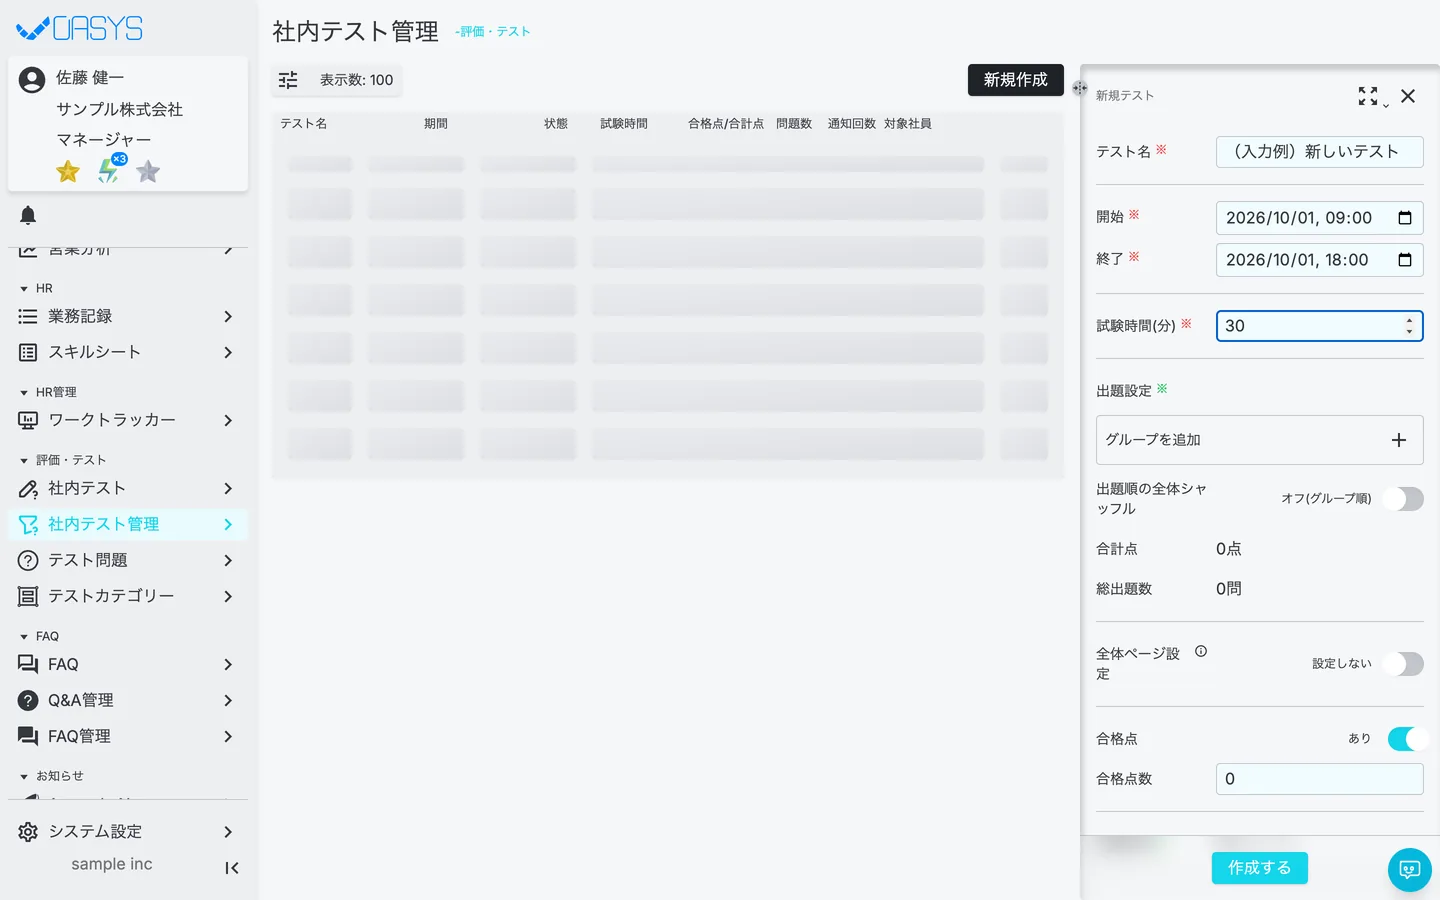This screenshot has width=1440, height=900.
Task: Click the Q&A管理 question icon
Action: click(28, 700)
